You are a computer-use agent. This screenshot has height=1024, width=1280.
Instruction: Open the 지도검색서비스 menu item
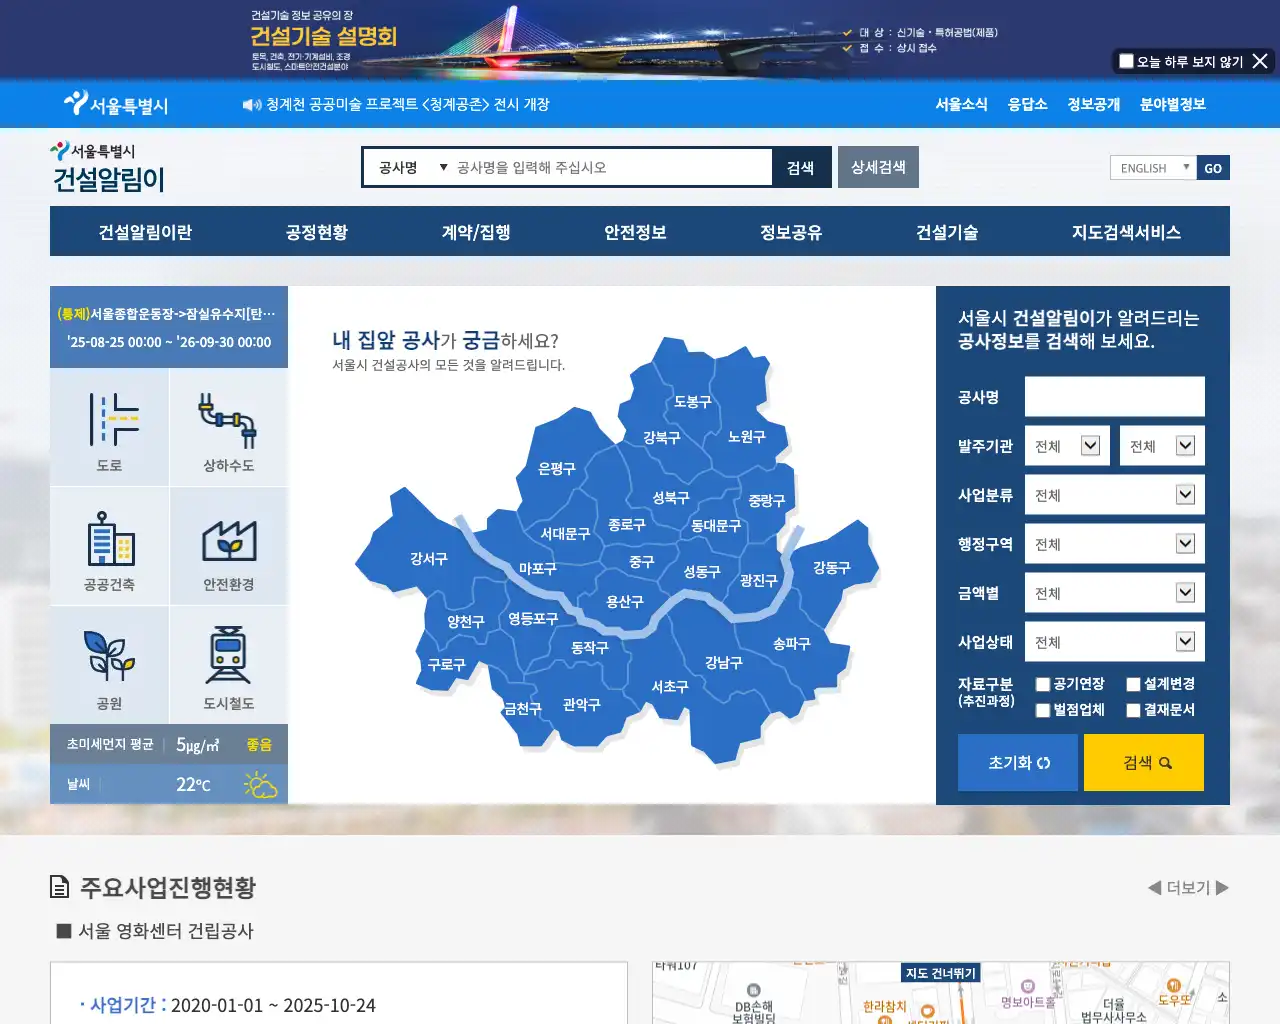coord(1126,232)
